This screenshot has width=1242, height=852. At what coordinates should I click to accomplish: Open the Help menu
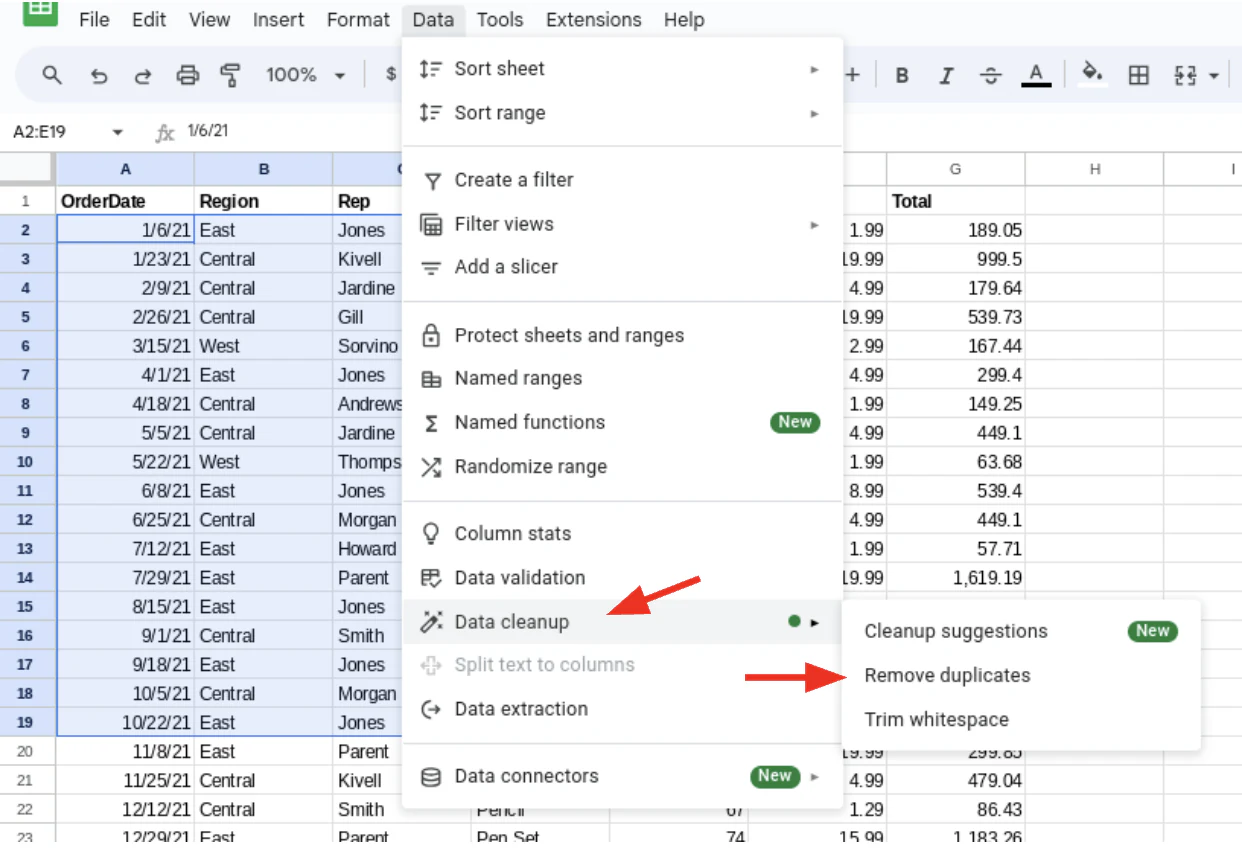(x=684, y=19)
